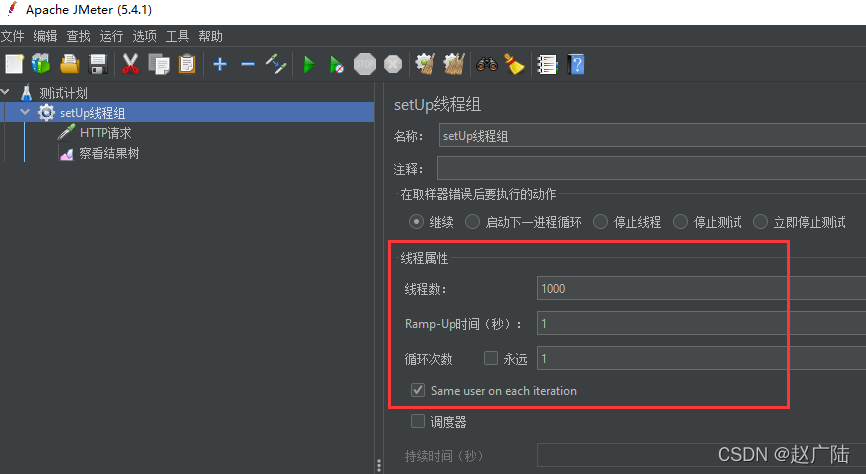Open the 编辑 menu

point(45,36)
